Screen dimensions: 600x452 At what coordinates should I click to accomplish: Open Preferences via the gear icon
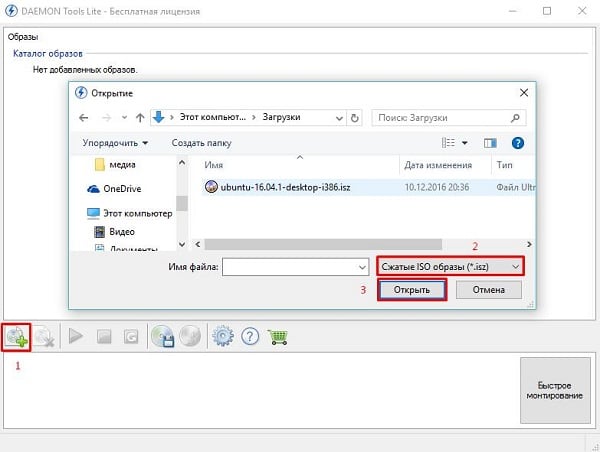point(222,337)
